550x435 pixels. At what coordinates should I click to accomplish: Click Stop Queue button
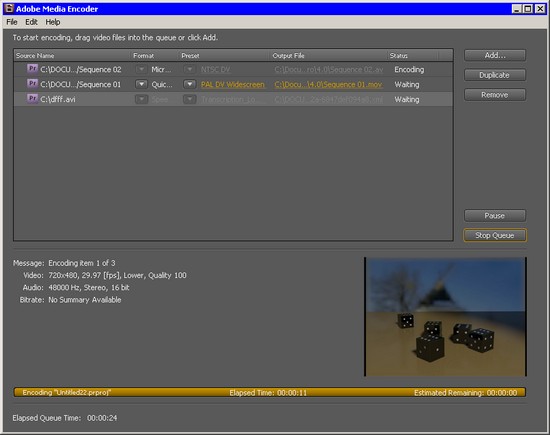tap(495, 235)
